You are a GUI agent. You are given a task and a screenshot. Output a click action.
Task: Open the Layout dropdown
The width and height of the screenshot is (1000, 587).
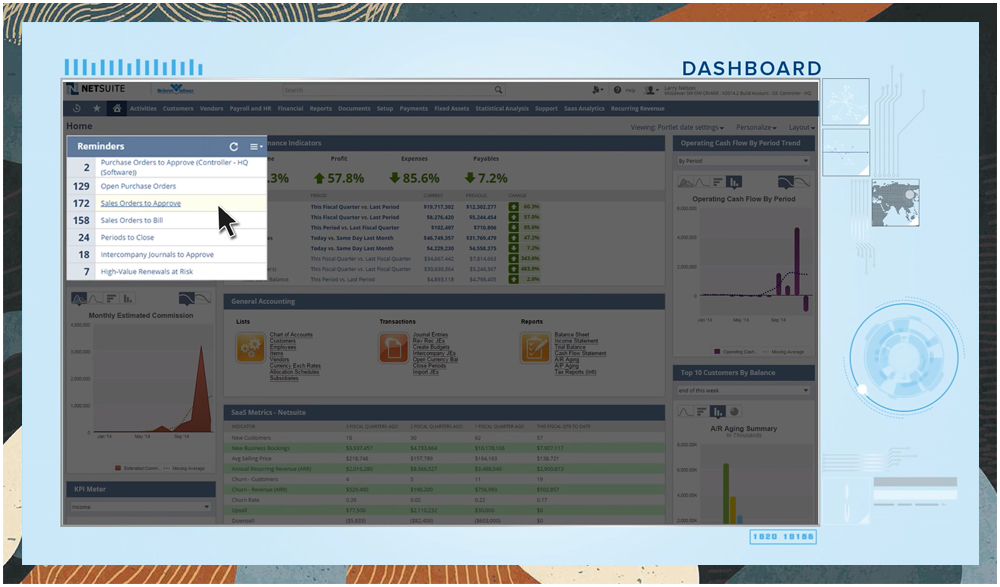click(802, 128)
